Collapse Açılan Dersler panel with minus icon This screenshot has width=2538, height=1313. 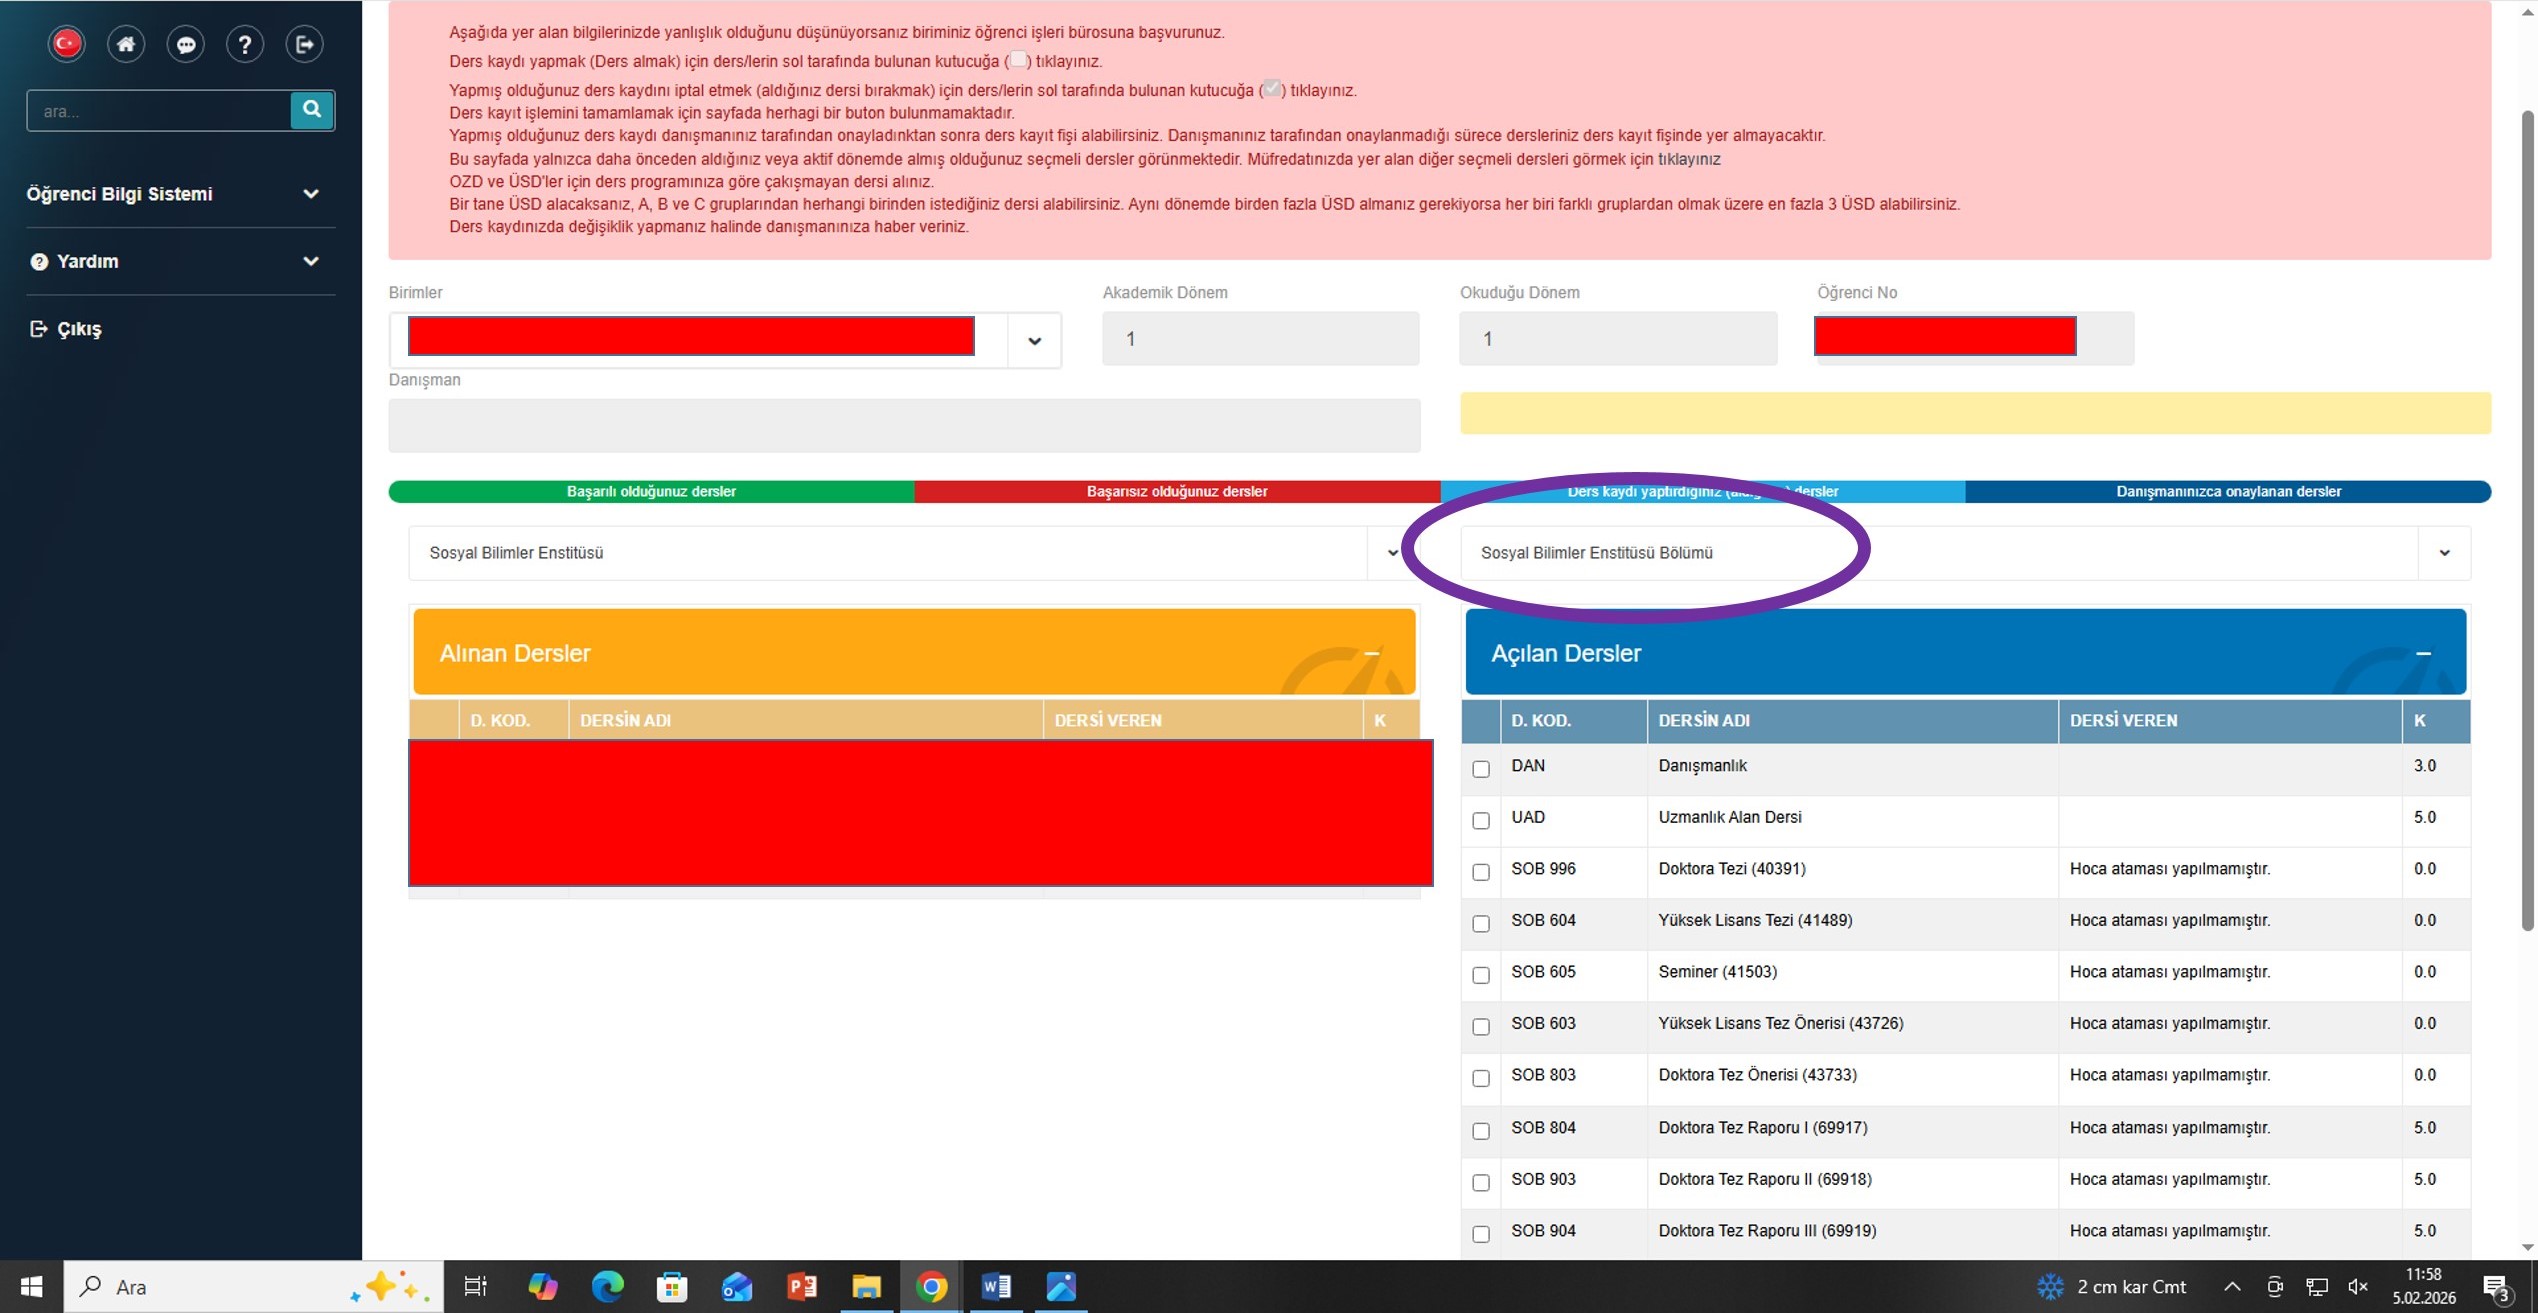point(2423,653)
